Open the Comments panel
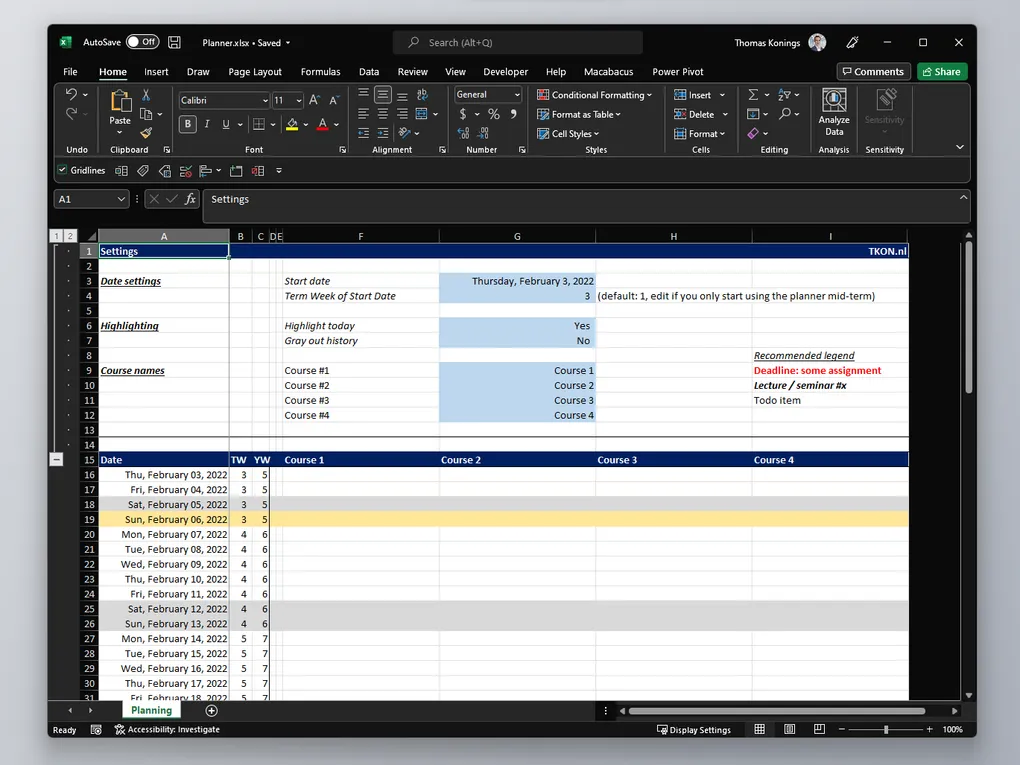Viewport: 1020px width, 765px height. coord(873,71)
